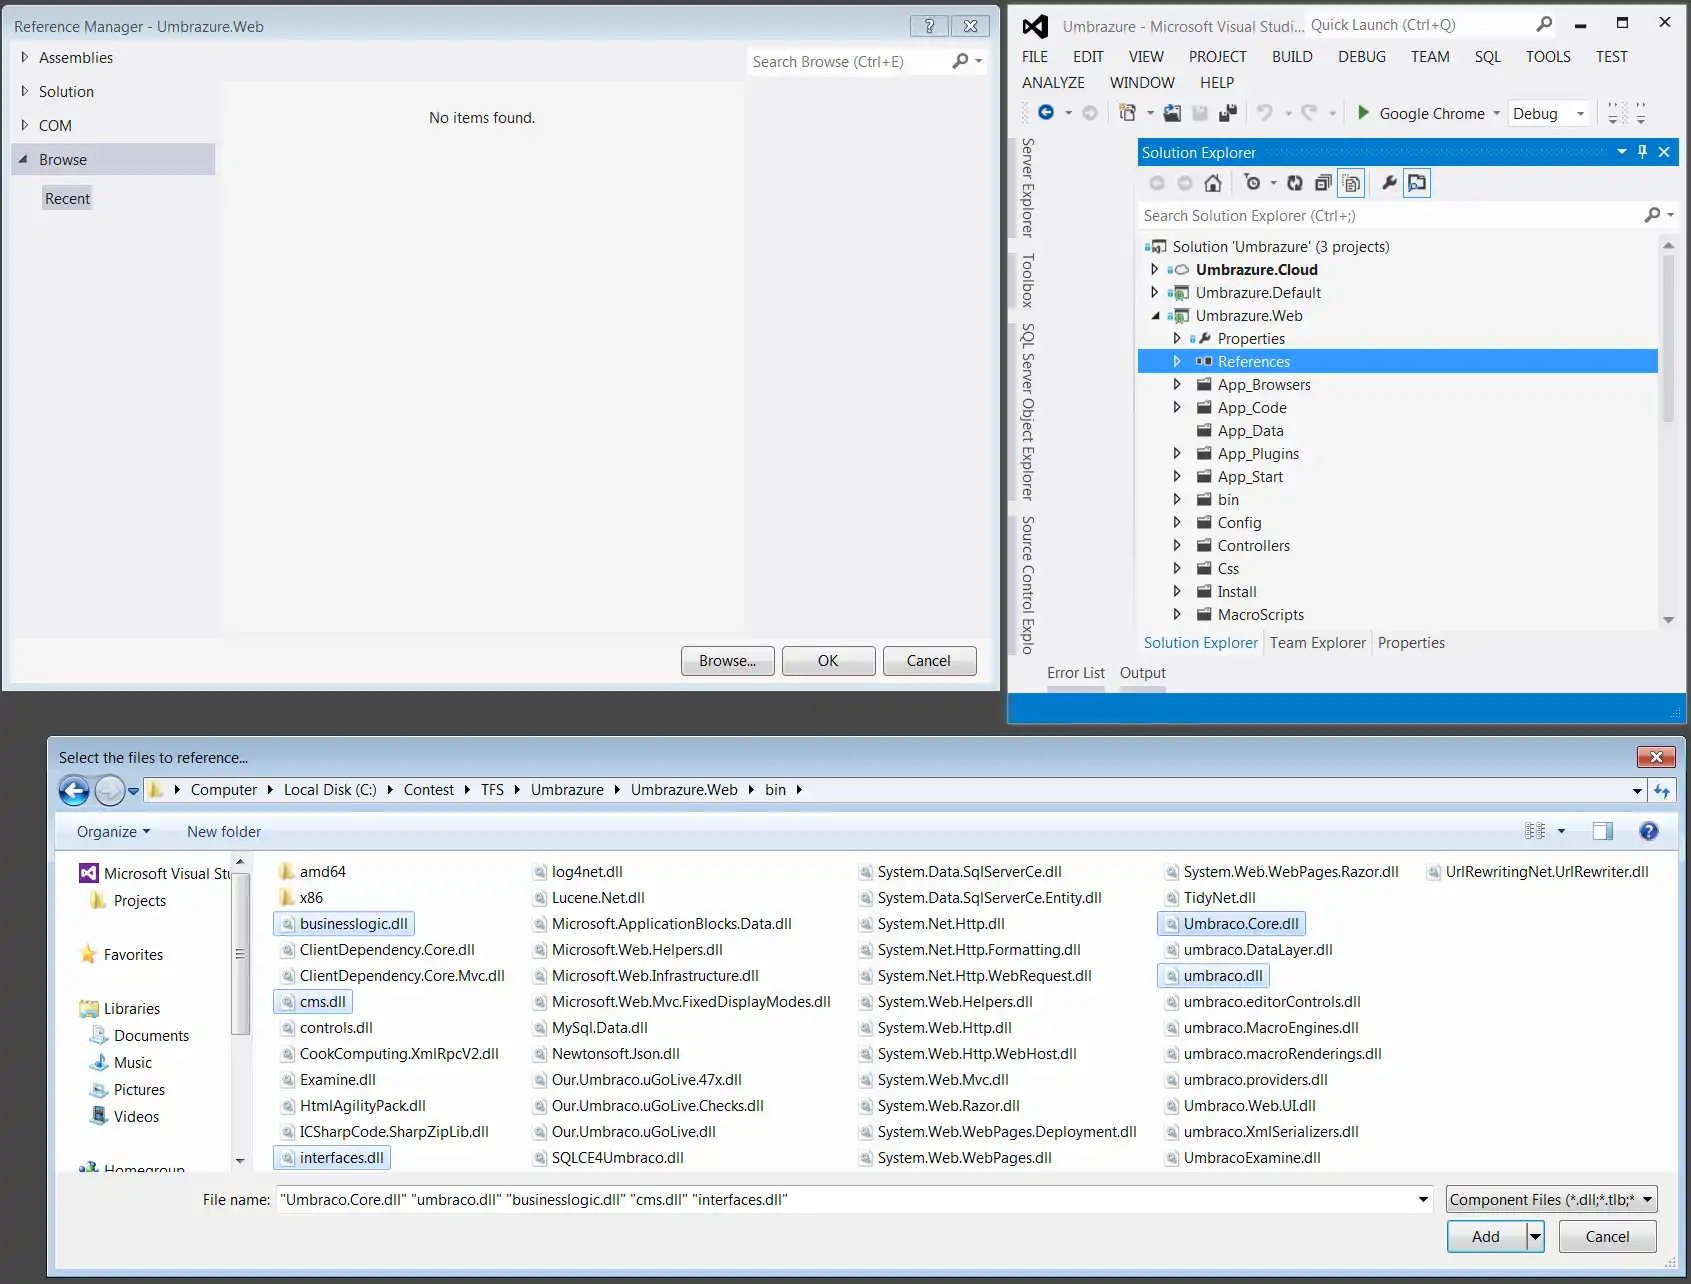Open the Organize dropdown menu
Screen dimensions: 1691x1284
[113, 832]
